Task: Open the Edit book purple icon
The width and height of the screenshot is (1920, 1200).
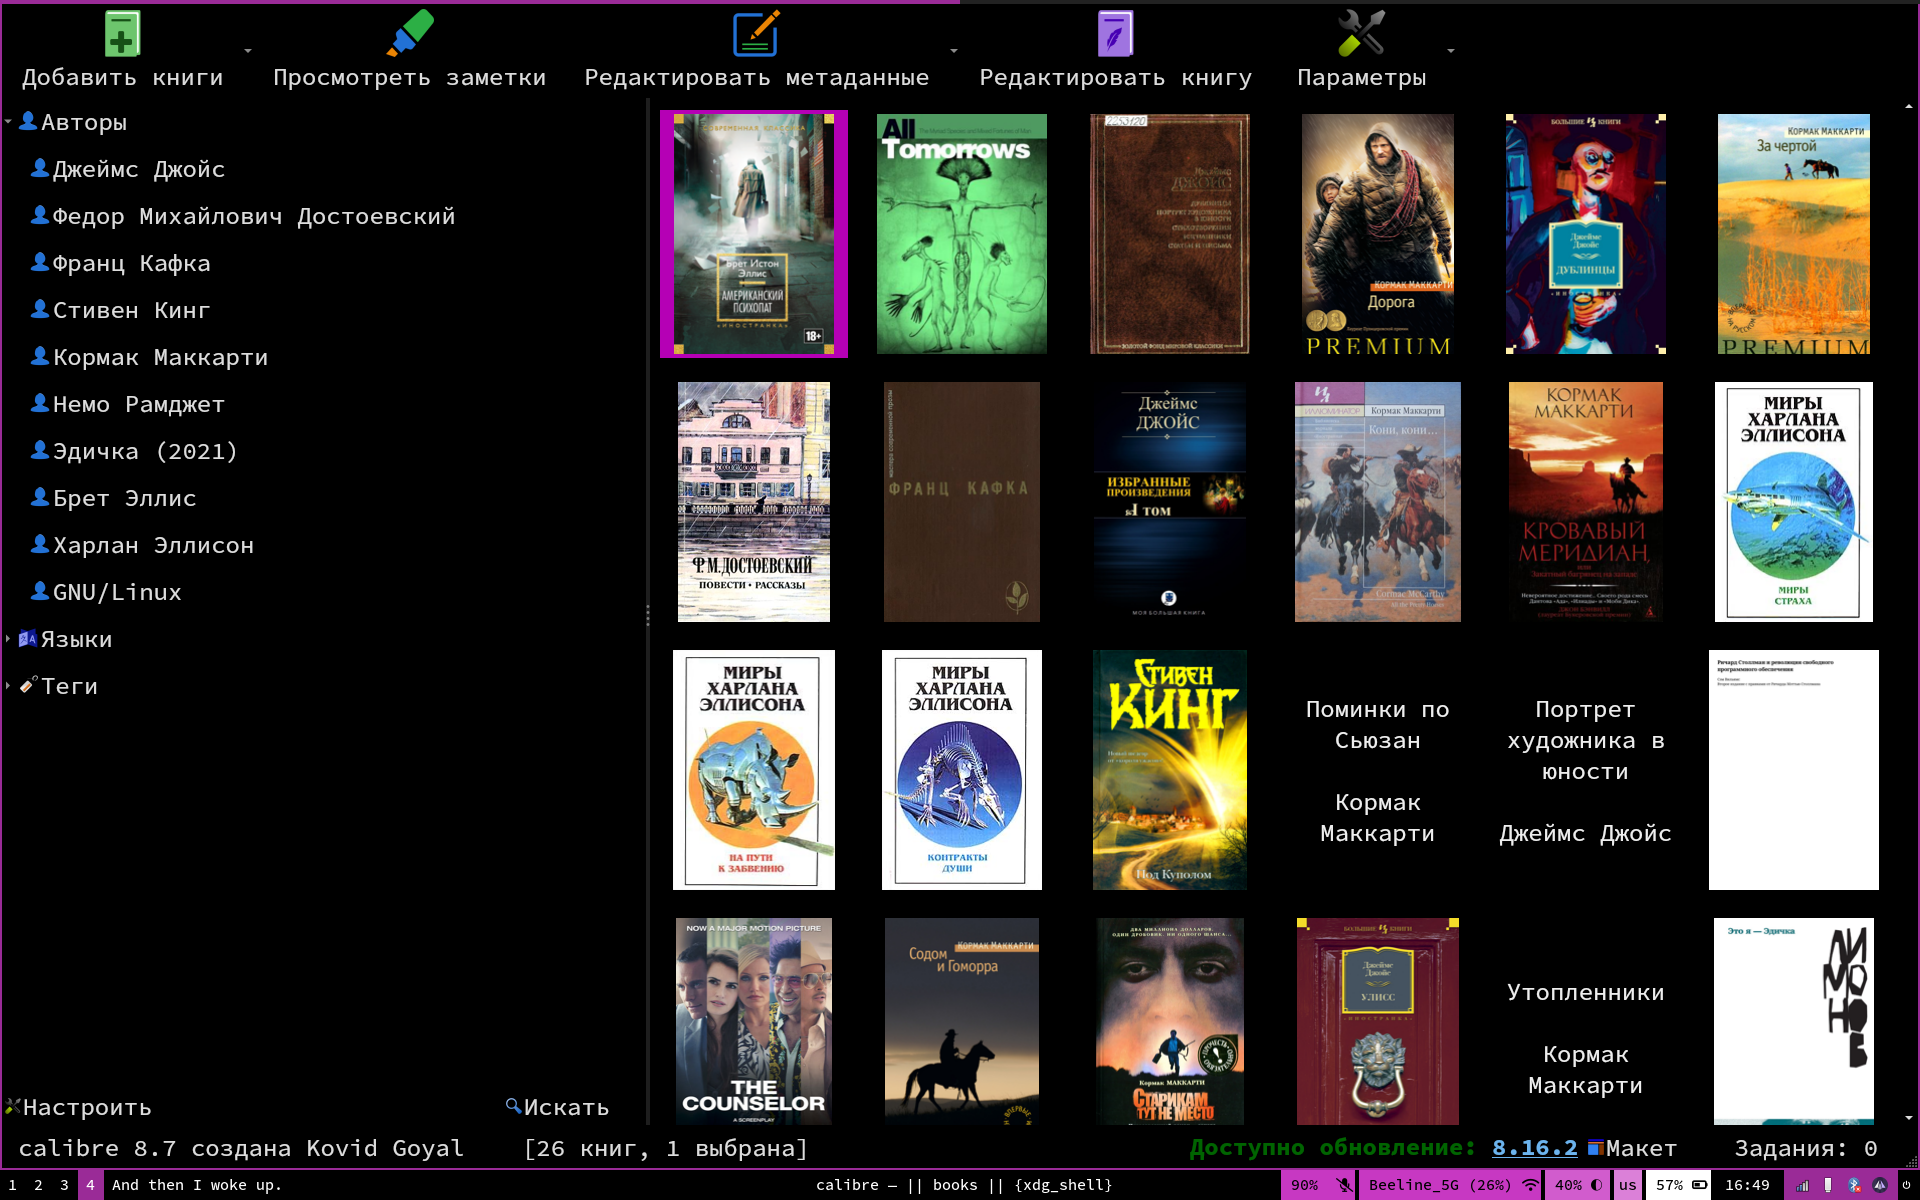Action: (1115, 34)
